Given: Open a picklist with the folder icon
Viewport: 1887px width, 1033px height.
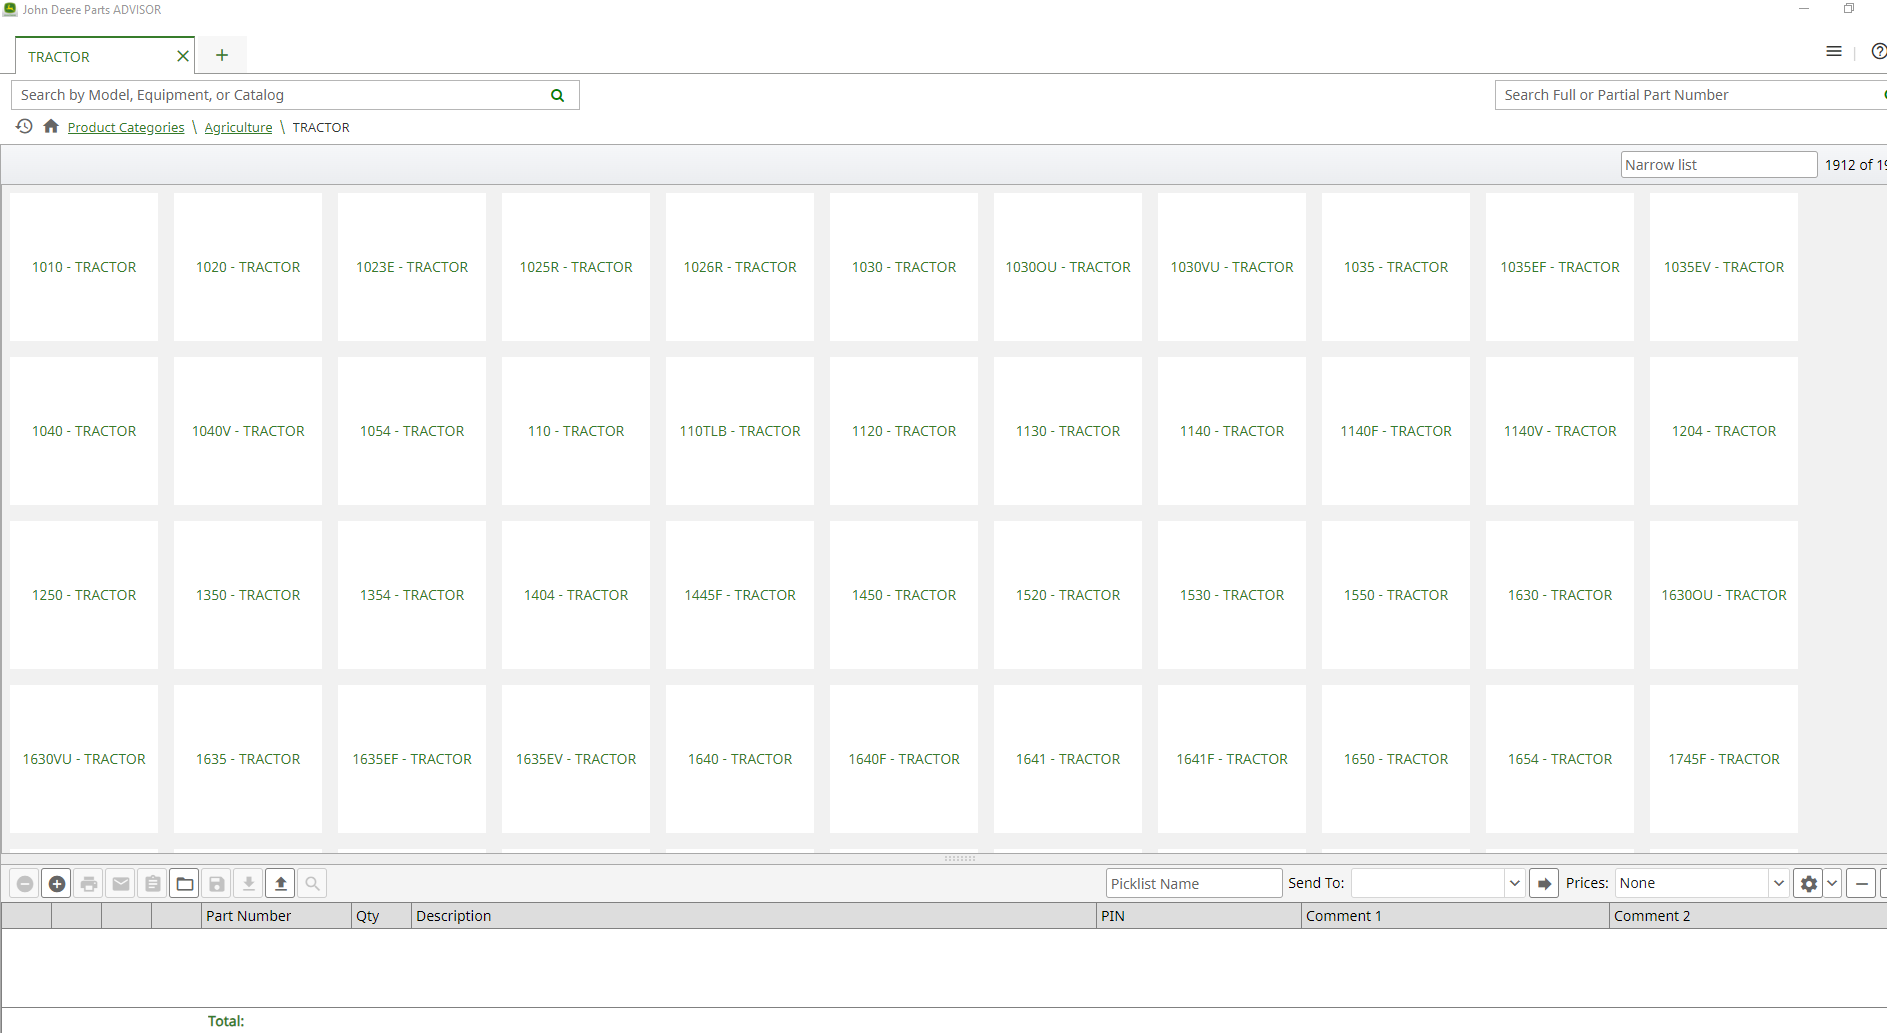Looking at the screenshot, I should click(185, 883).
